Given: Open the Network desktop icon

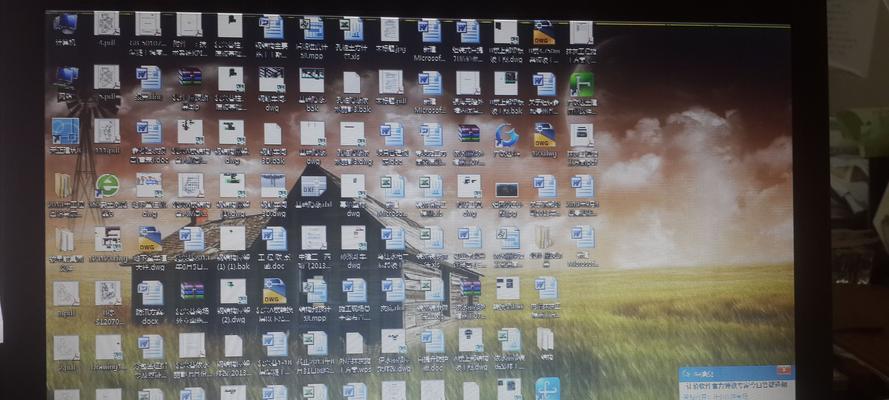Looking at the screenshot, I should click(x=66, y=79).
